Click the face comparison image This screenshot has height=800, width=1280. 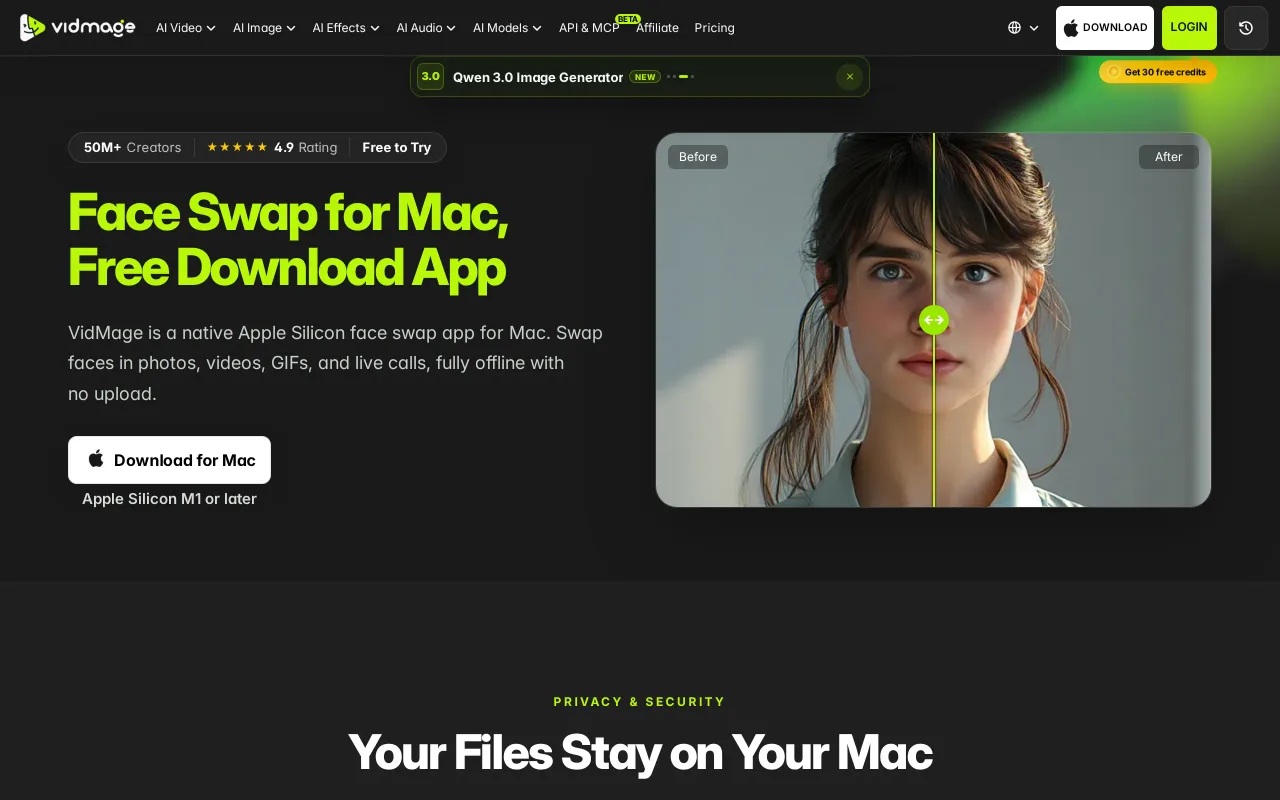(933, 320)
